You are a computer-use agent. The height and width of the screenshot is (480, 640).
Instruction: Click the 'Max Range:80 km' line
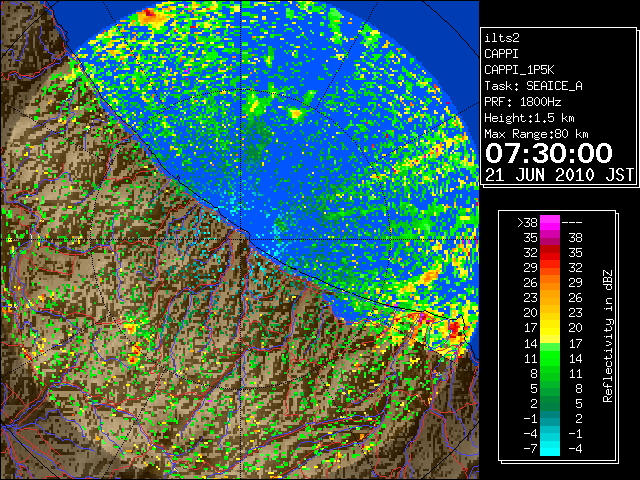click(536, 134)
